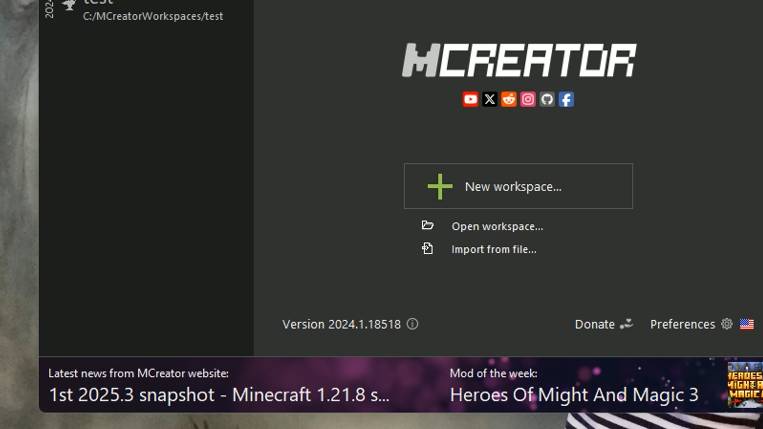Click the Preferences gear icon
Viewport: 763px width, 429px height.
tap(727, 324)
